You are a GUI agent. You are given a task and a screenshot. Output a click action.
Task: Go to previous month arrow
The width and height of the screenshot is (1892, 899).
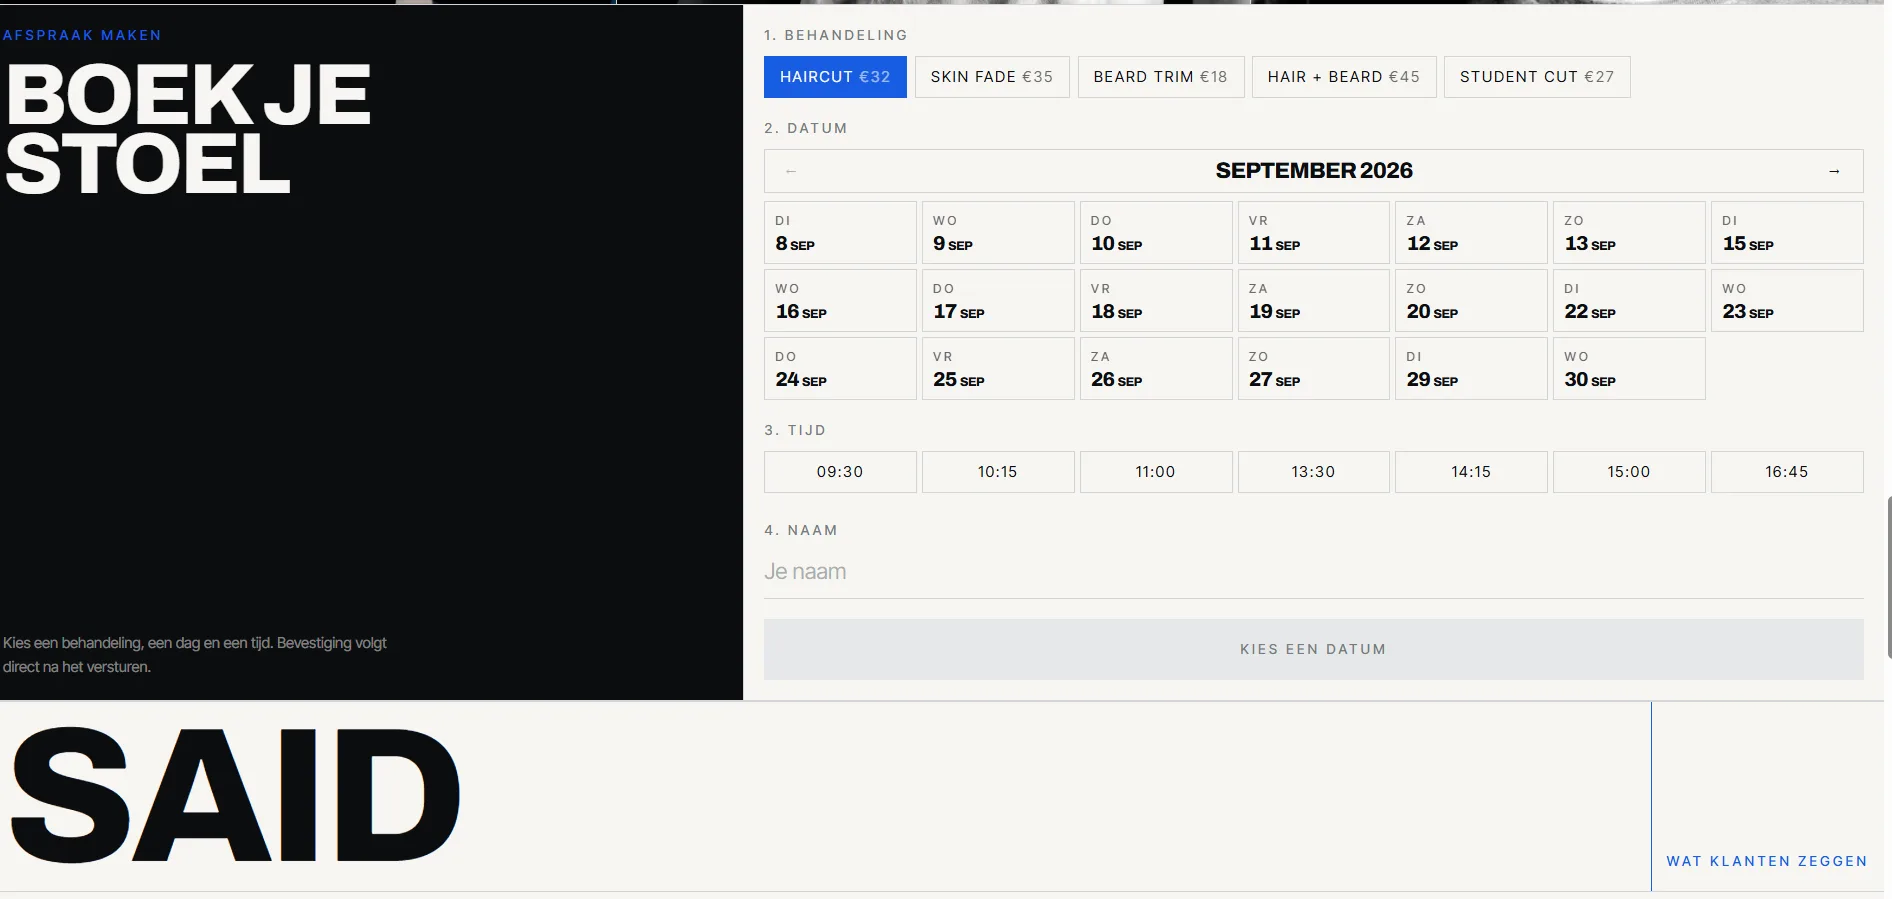[x=791, y=171]
